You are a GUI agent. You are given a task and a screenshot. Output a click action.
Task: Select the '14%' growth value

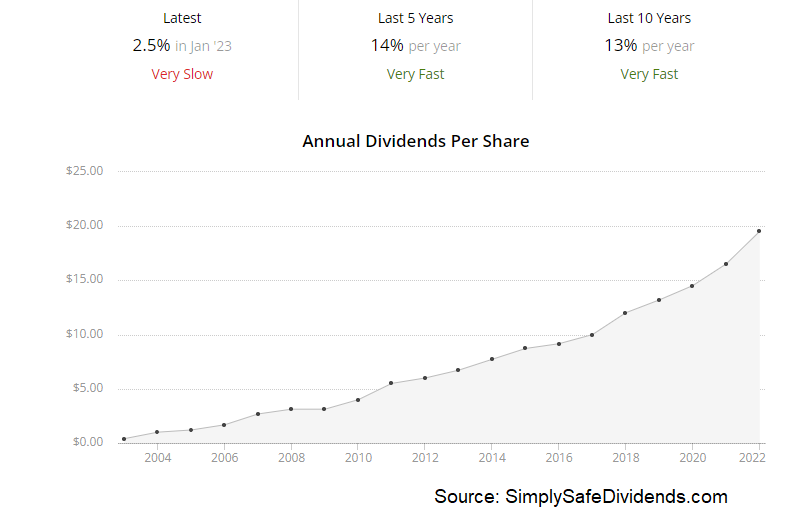pos(387,46)
